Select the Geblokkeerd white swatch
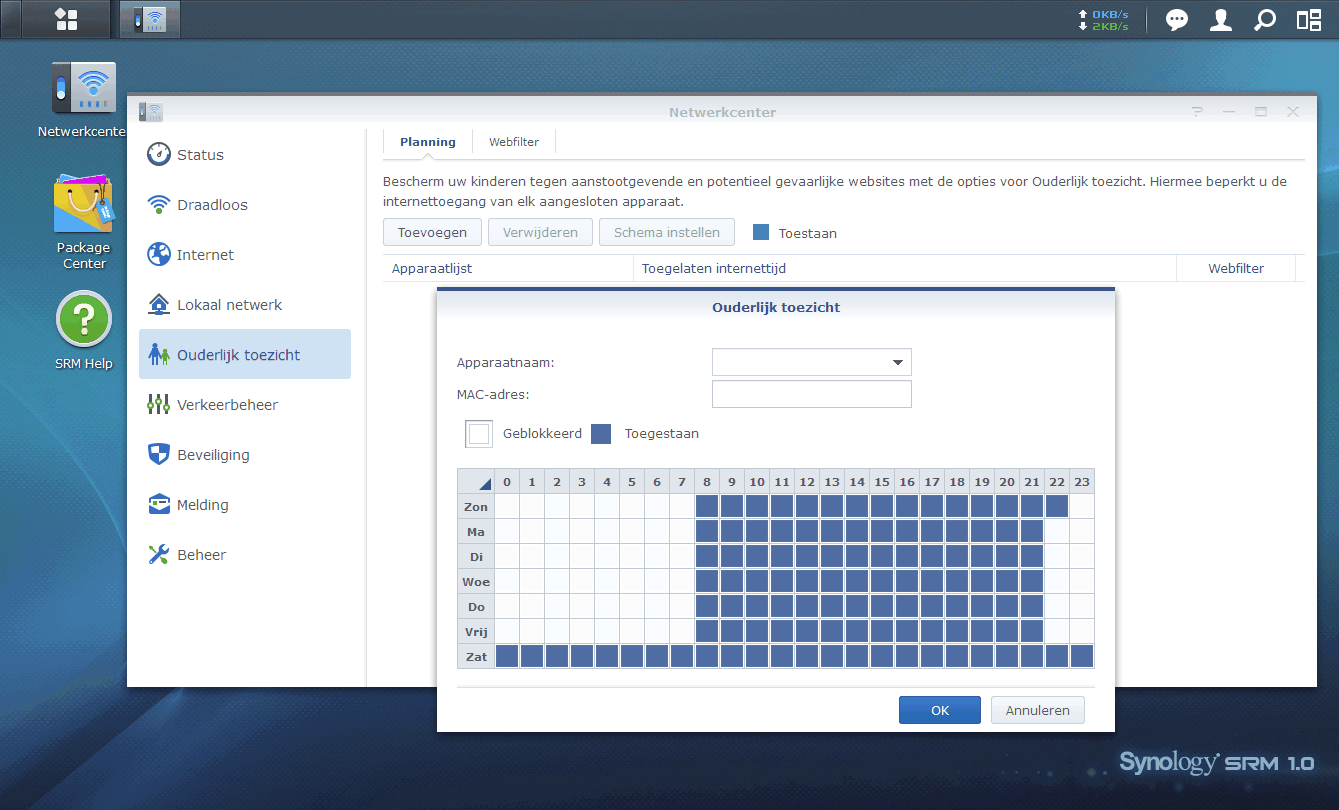This screenshot has height=810, width=1339. [x=479, y=434]
